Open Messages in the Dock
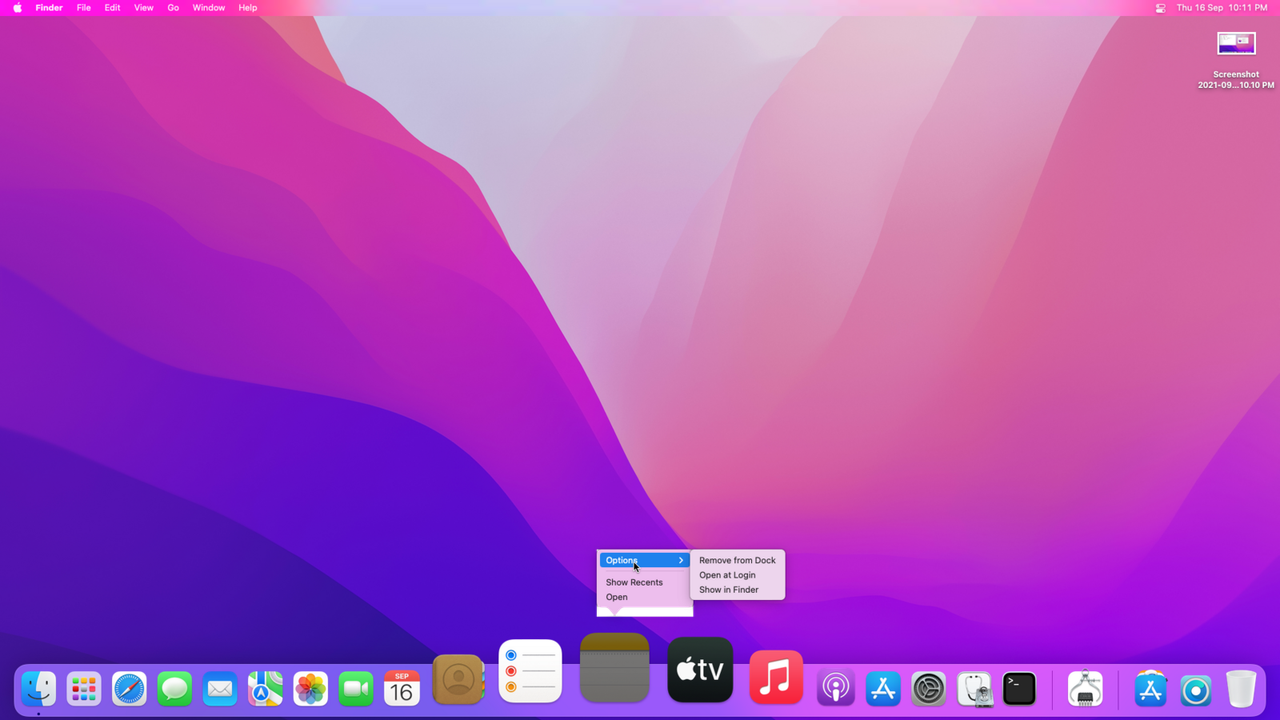 point(175,688)
